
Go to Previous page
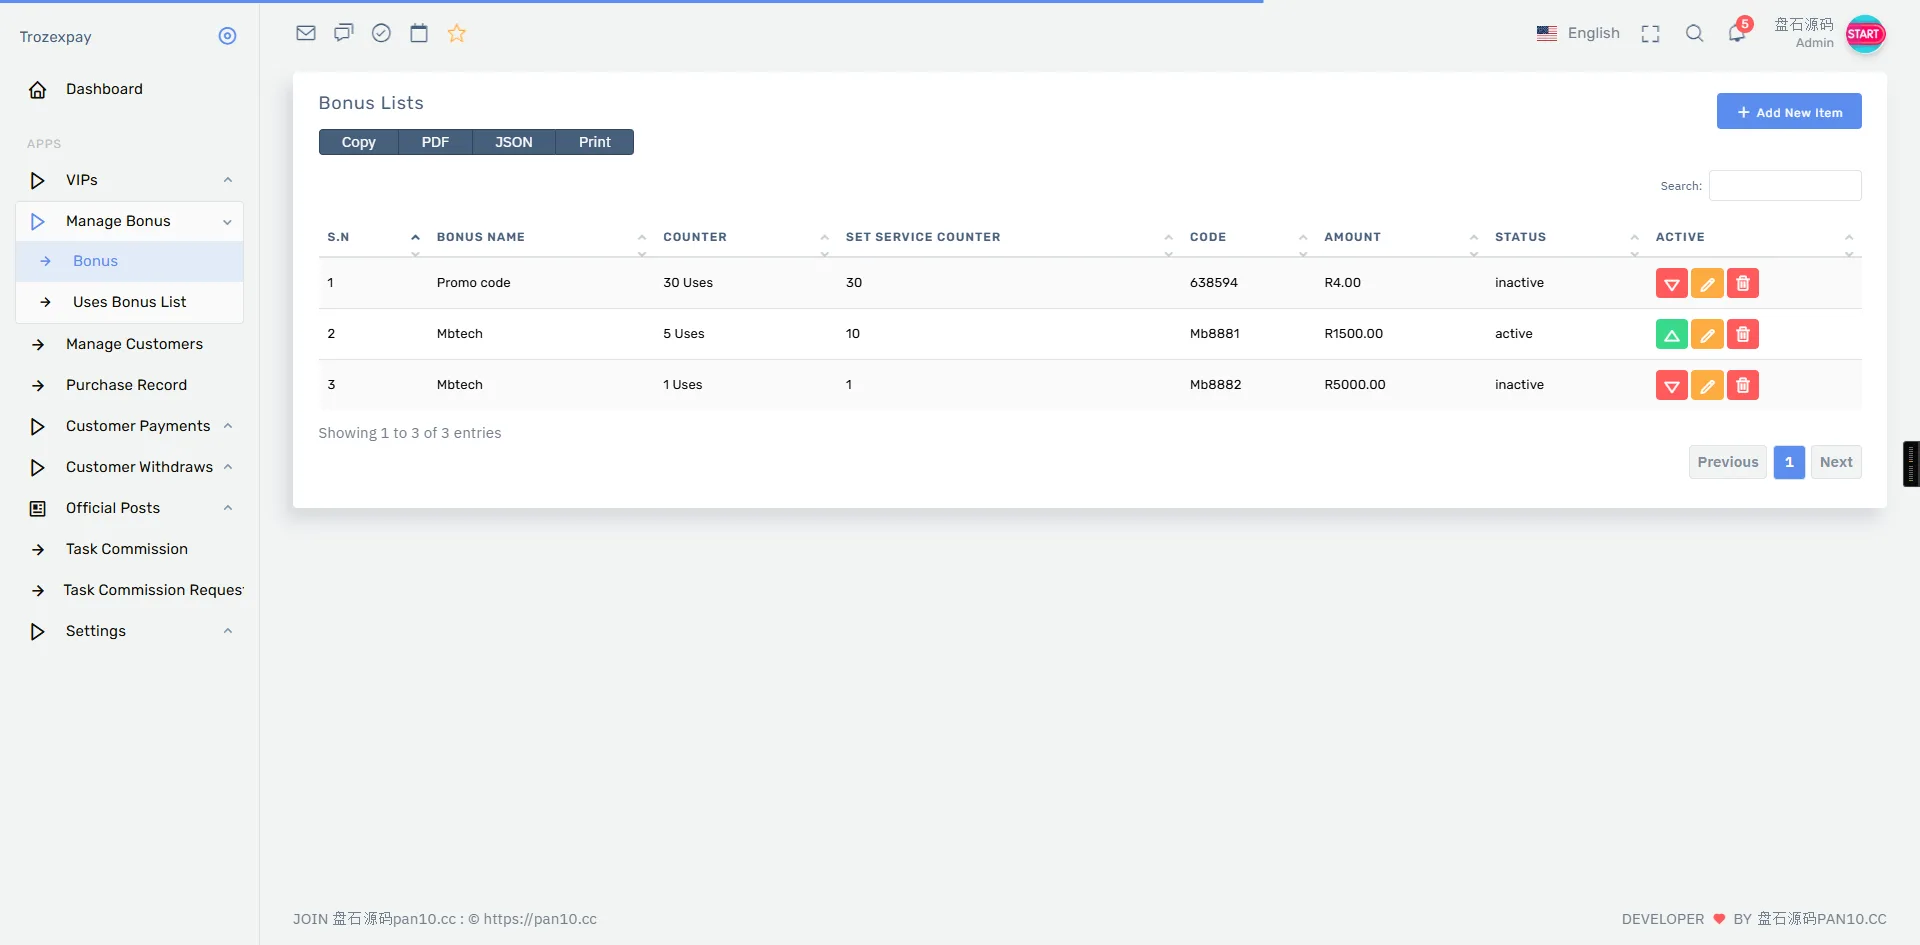[x=1727, y=462]
